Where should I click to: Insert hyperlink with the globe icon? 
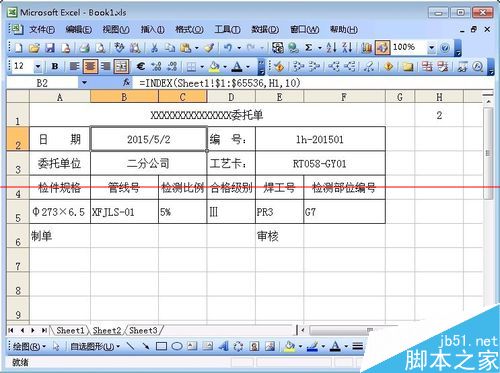(293, 48)
